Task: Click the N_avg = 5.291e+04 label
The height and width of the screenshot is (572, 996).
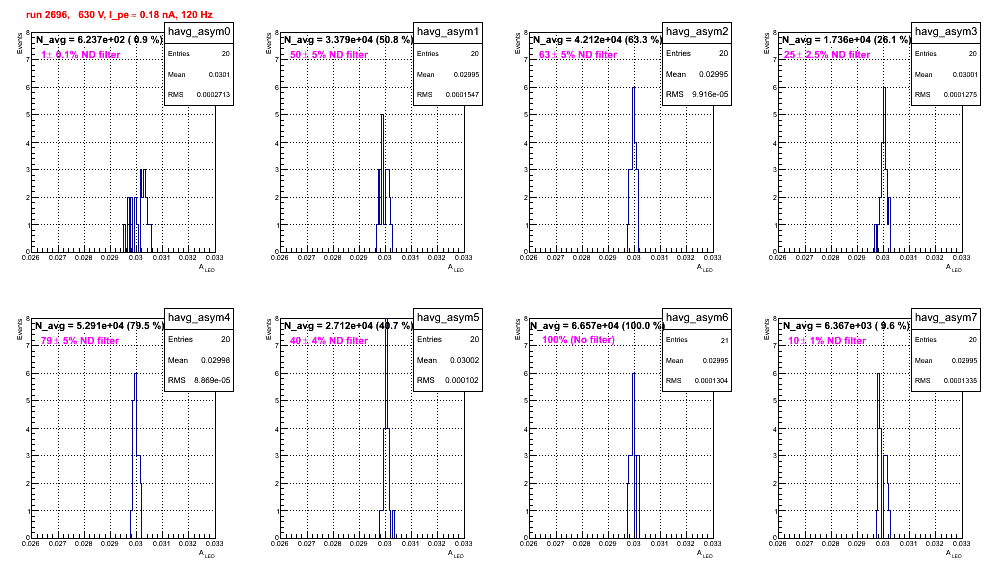Action: [x=99, y=326]
